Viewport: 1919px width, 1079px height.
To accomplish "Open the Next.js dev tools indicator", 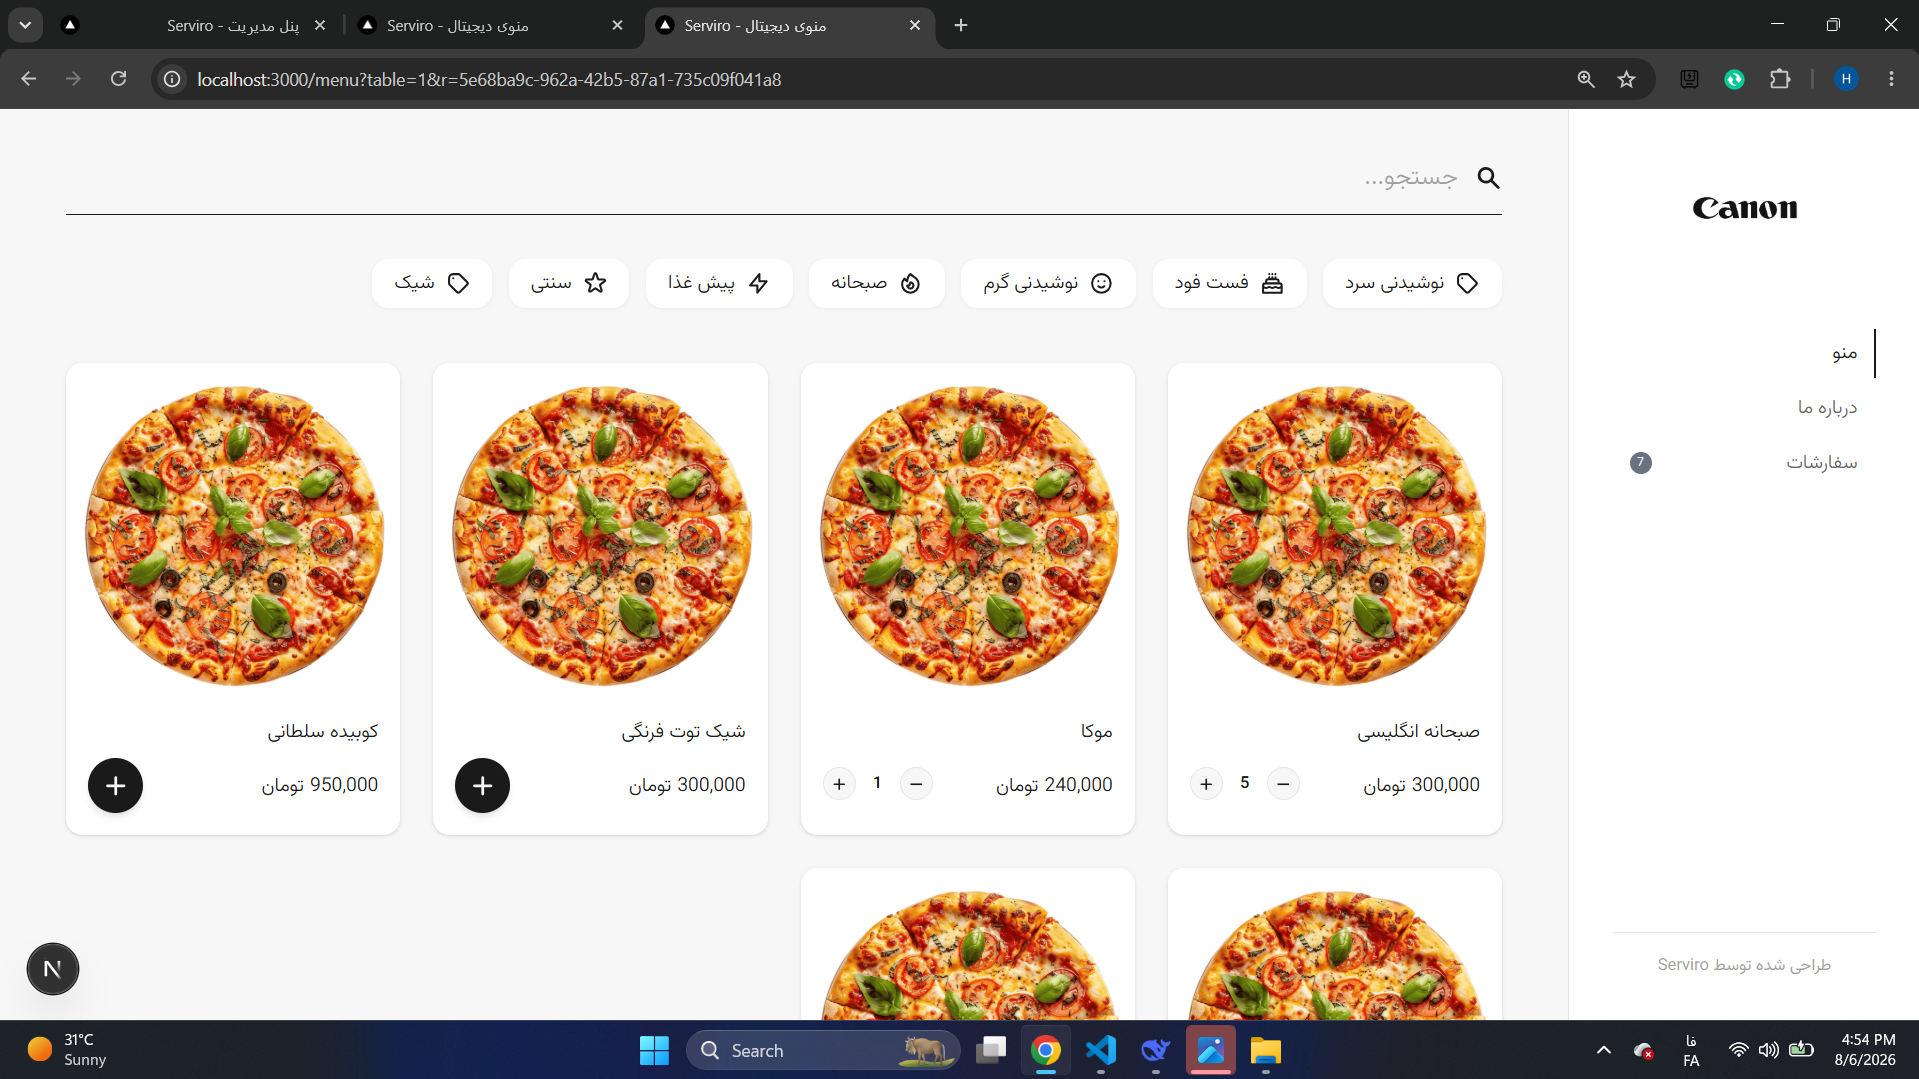I will coord(52,969).
